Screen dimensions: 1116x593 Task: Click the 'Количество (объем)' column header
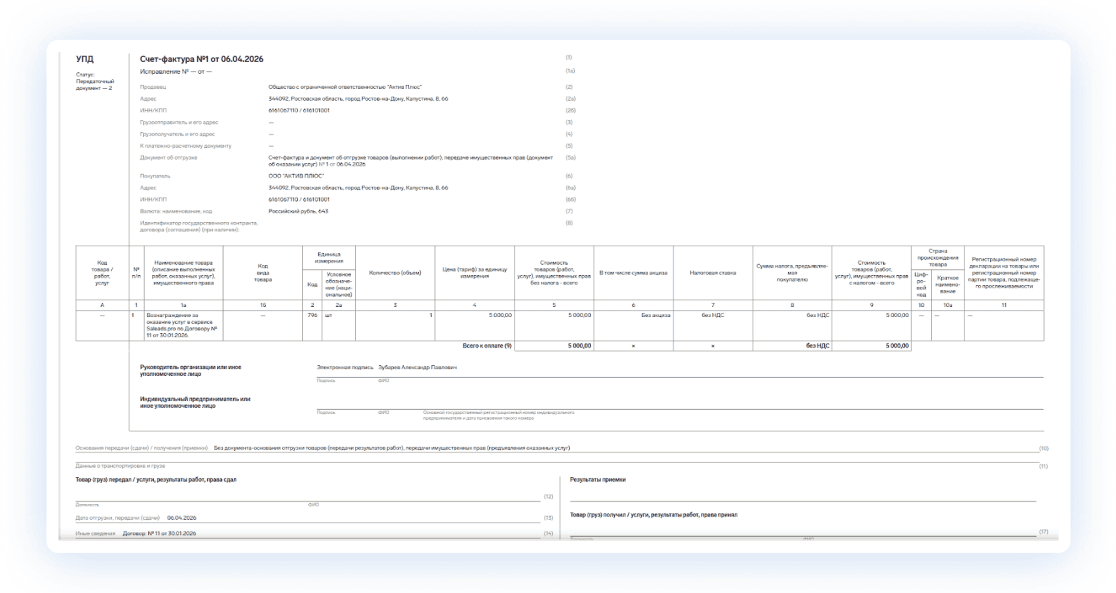(x=395, y=272)
